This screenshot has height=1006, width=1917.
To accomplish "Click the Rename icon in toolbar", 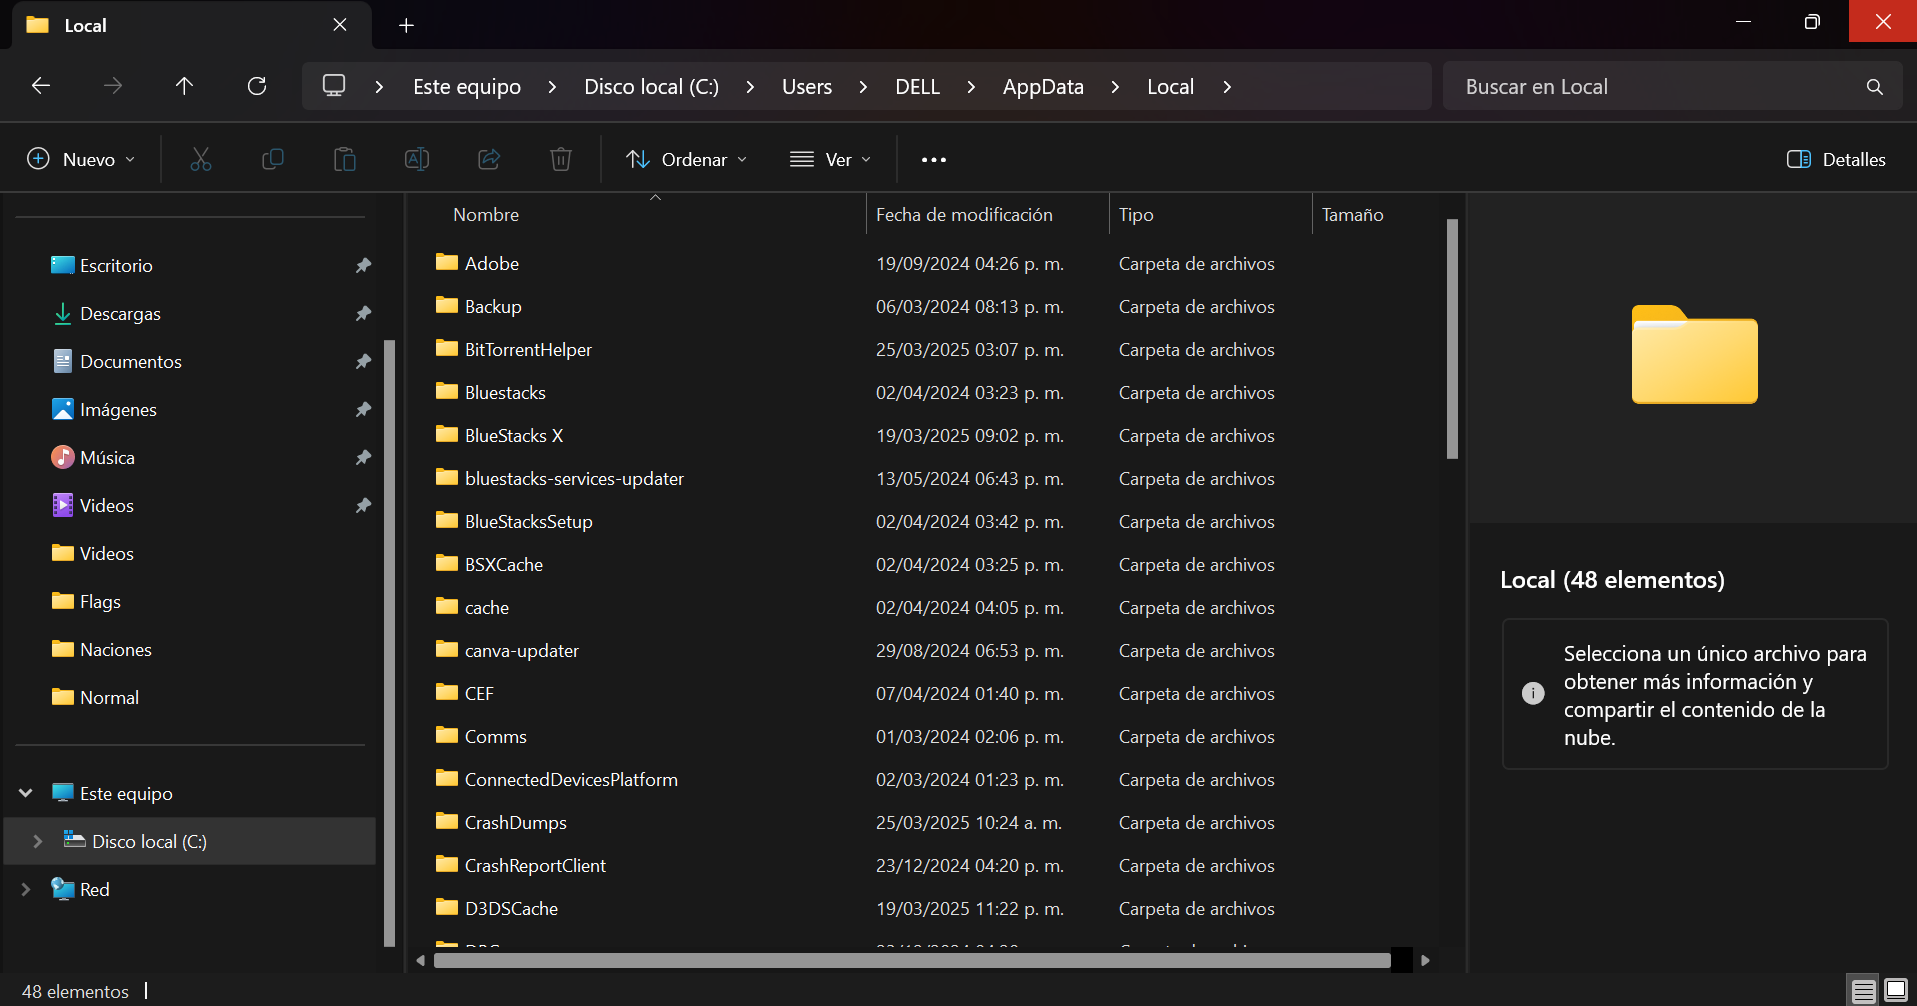I will (417, 159).
